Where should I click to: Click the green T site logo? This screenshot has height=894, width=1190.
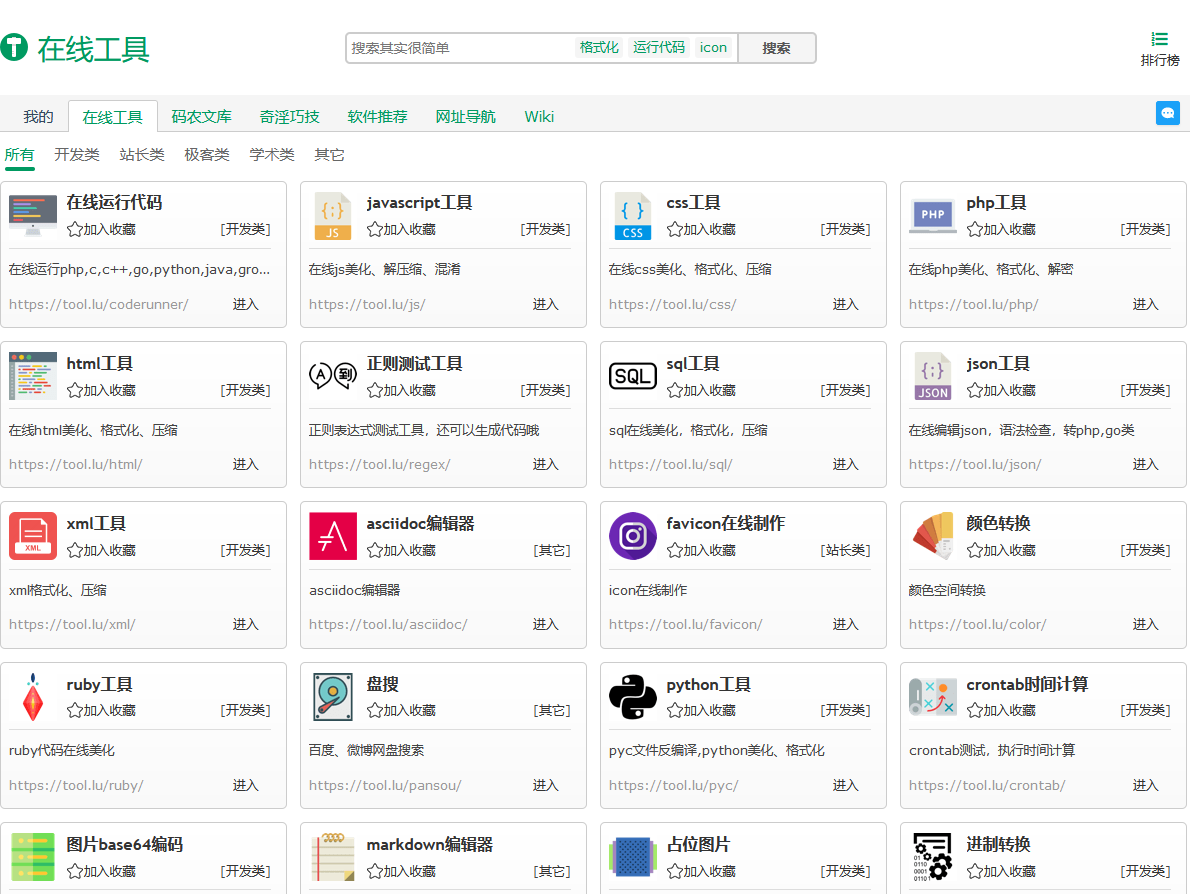(x=14, y=47)
